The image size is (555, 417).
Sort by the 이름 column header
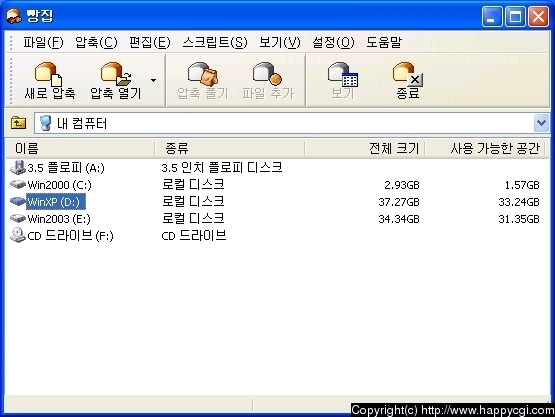81,148
